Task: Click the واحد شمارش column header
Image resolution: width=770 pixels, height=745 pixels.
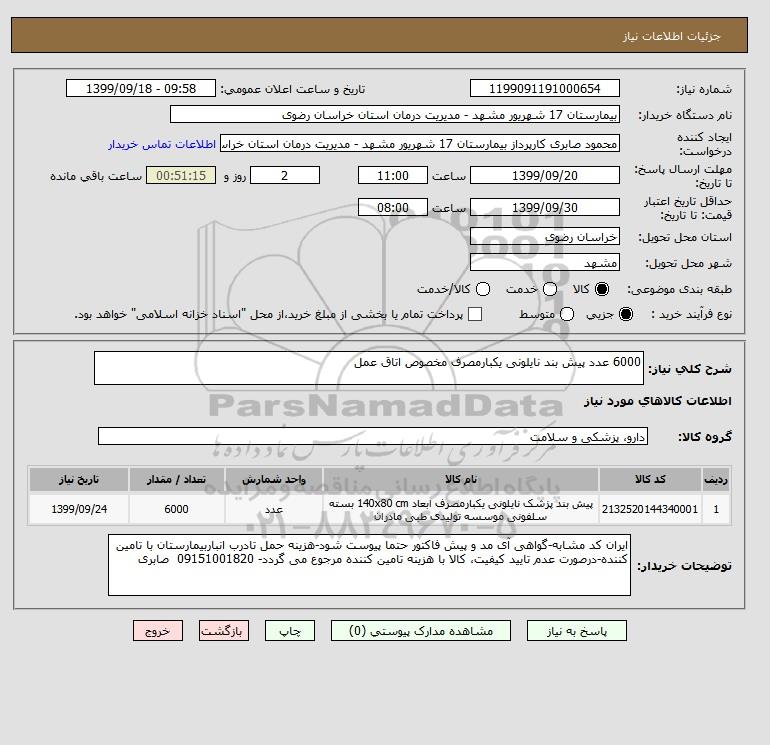Action: point(274,479)
